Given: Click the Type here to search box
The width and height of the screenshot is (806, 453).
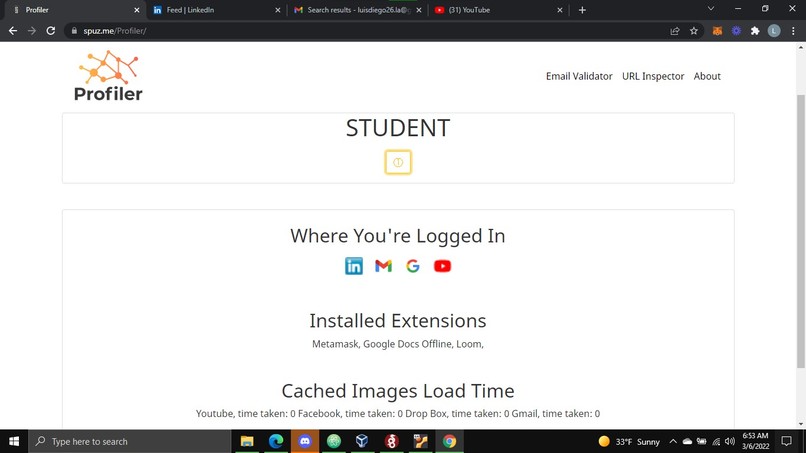Looking at the screenshot, I should [x=130, y=441].
